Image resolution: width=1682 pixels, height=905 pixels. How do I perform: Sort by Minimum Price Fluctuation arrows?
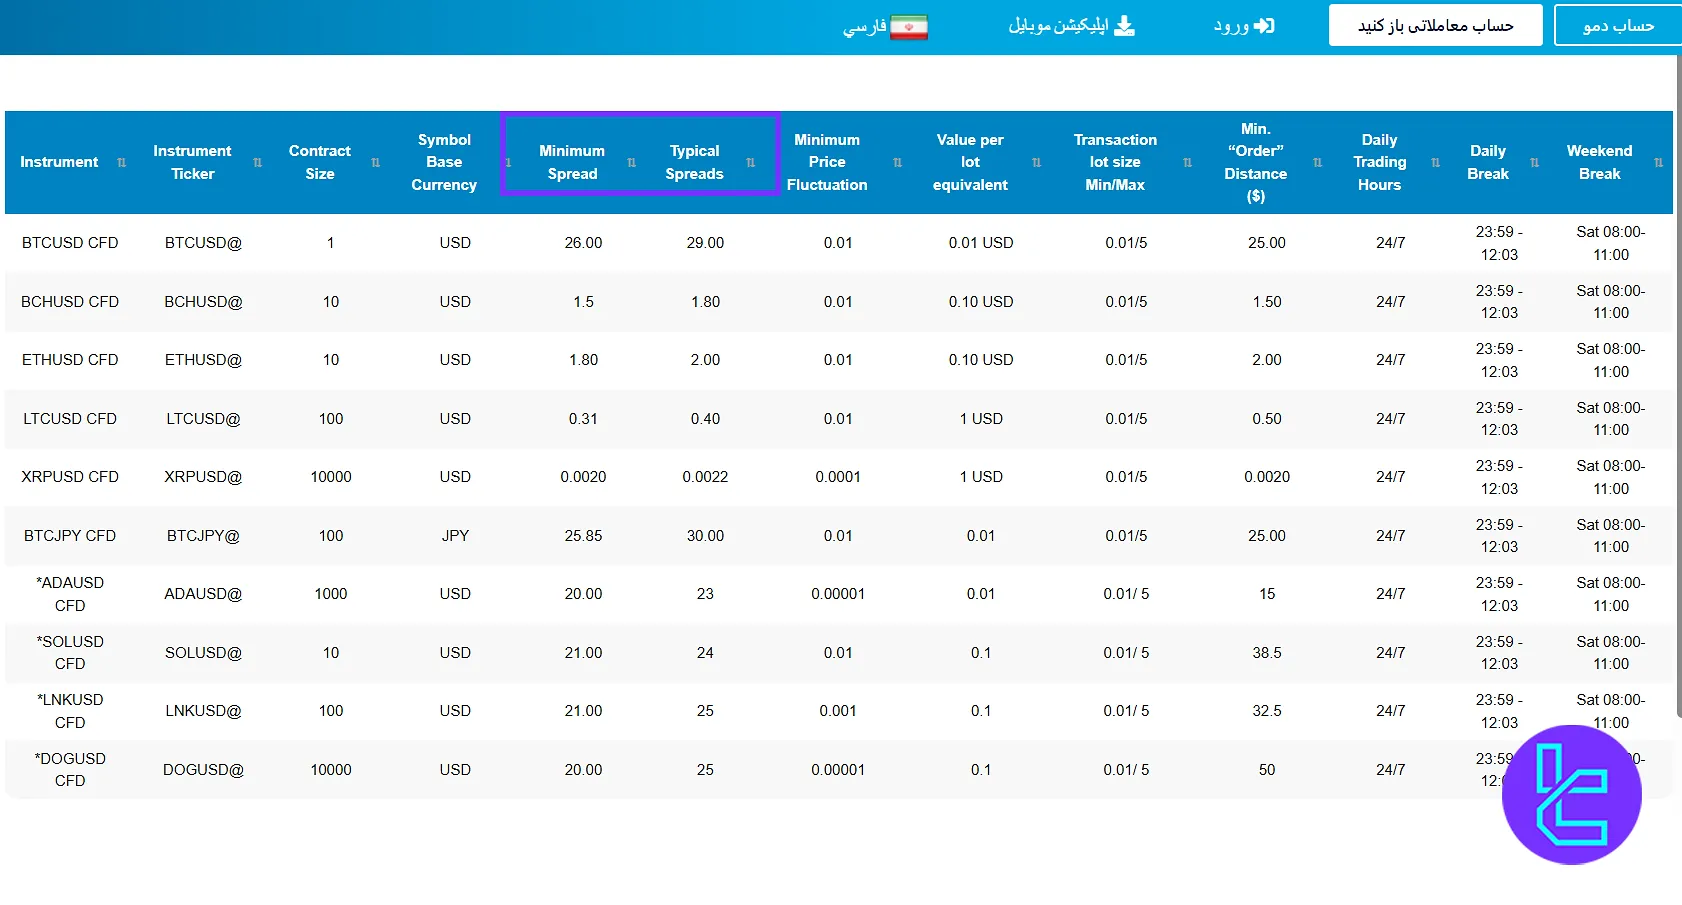pyautogui.click(x=897, y=163)
